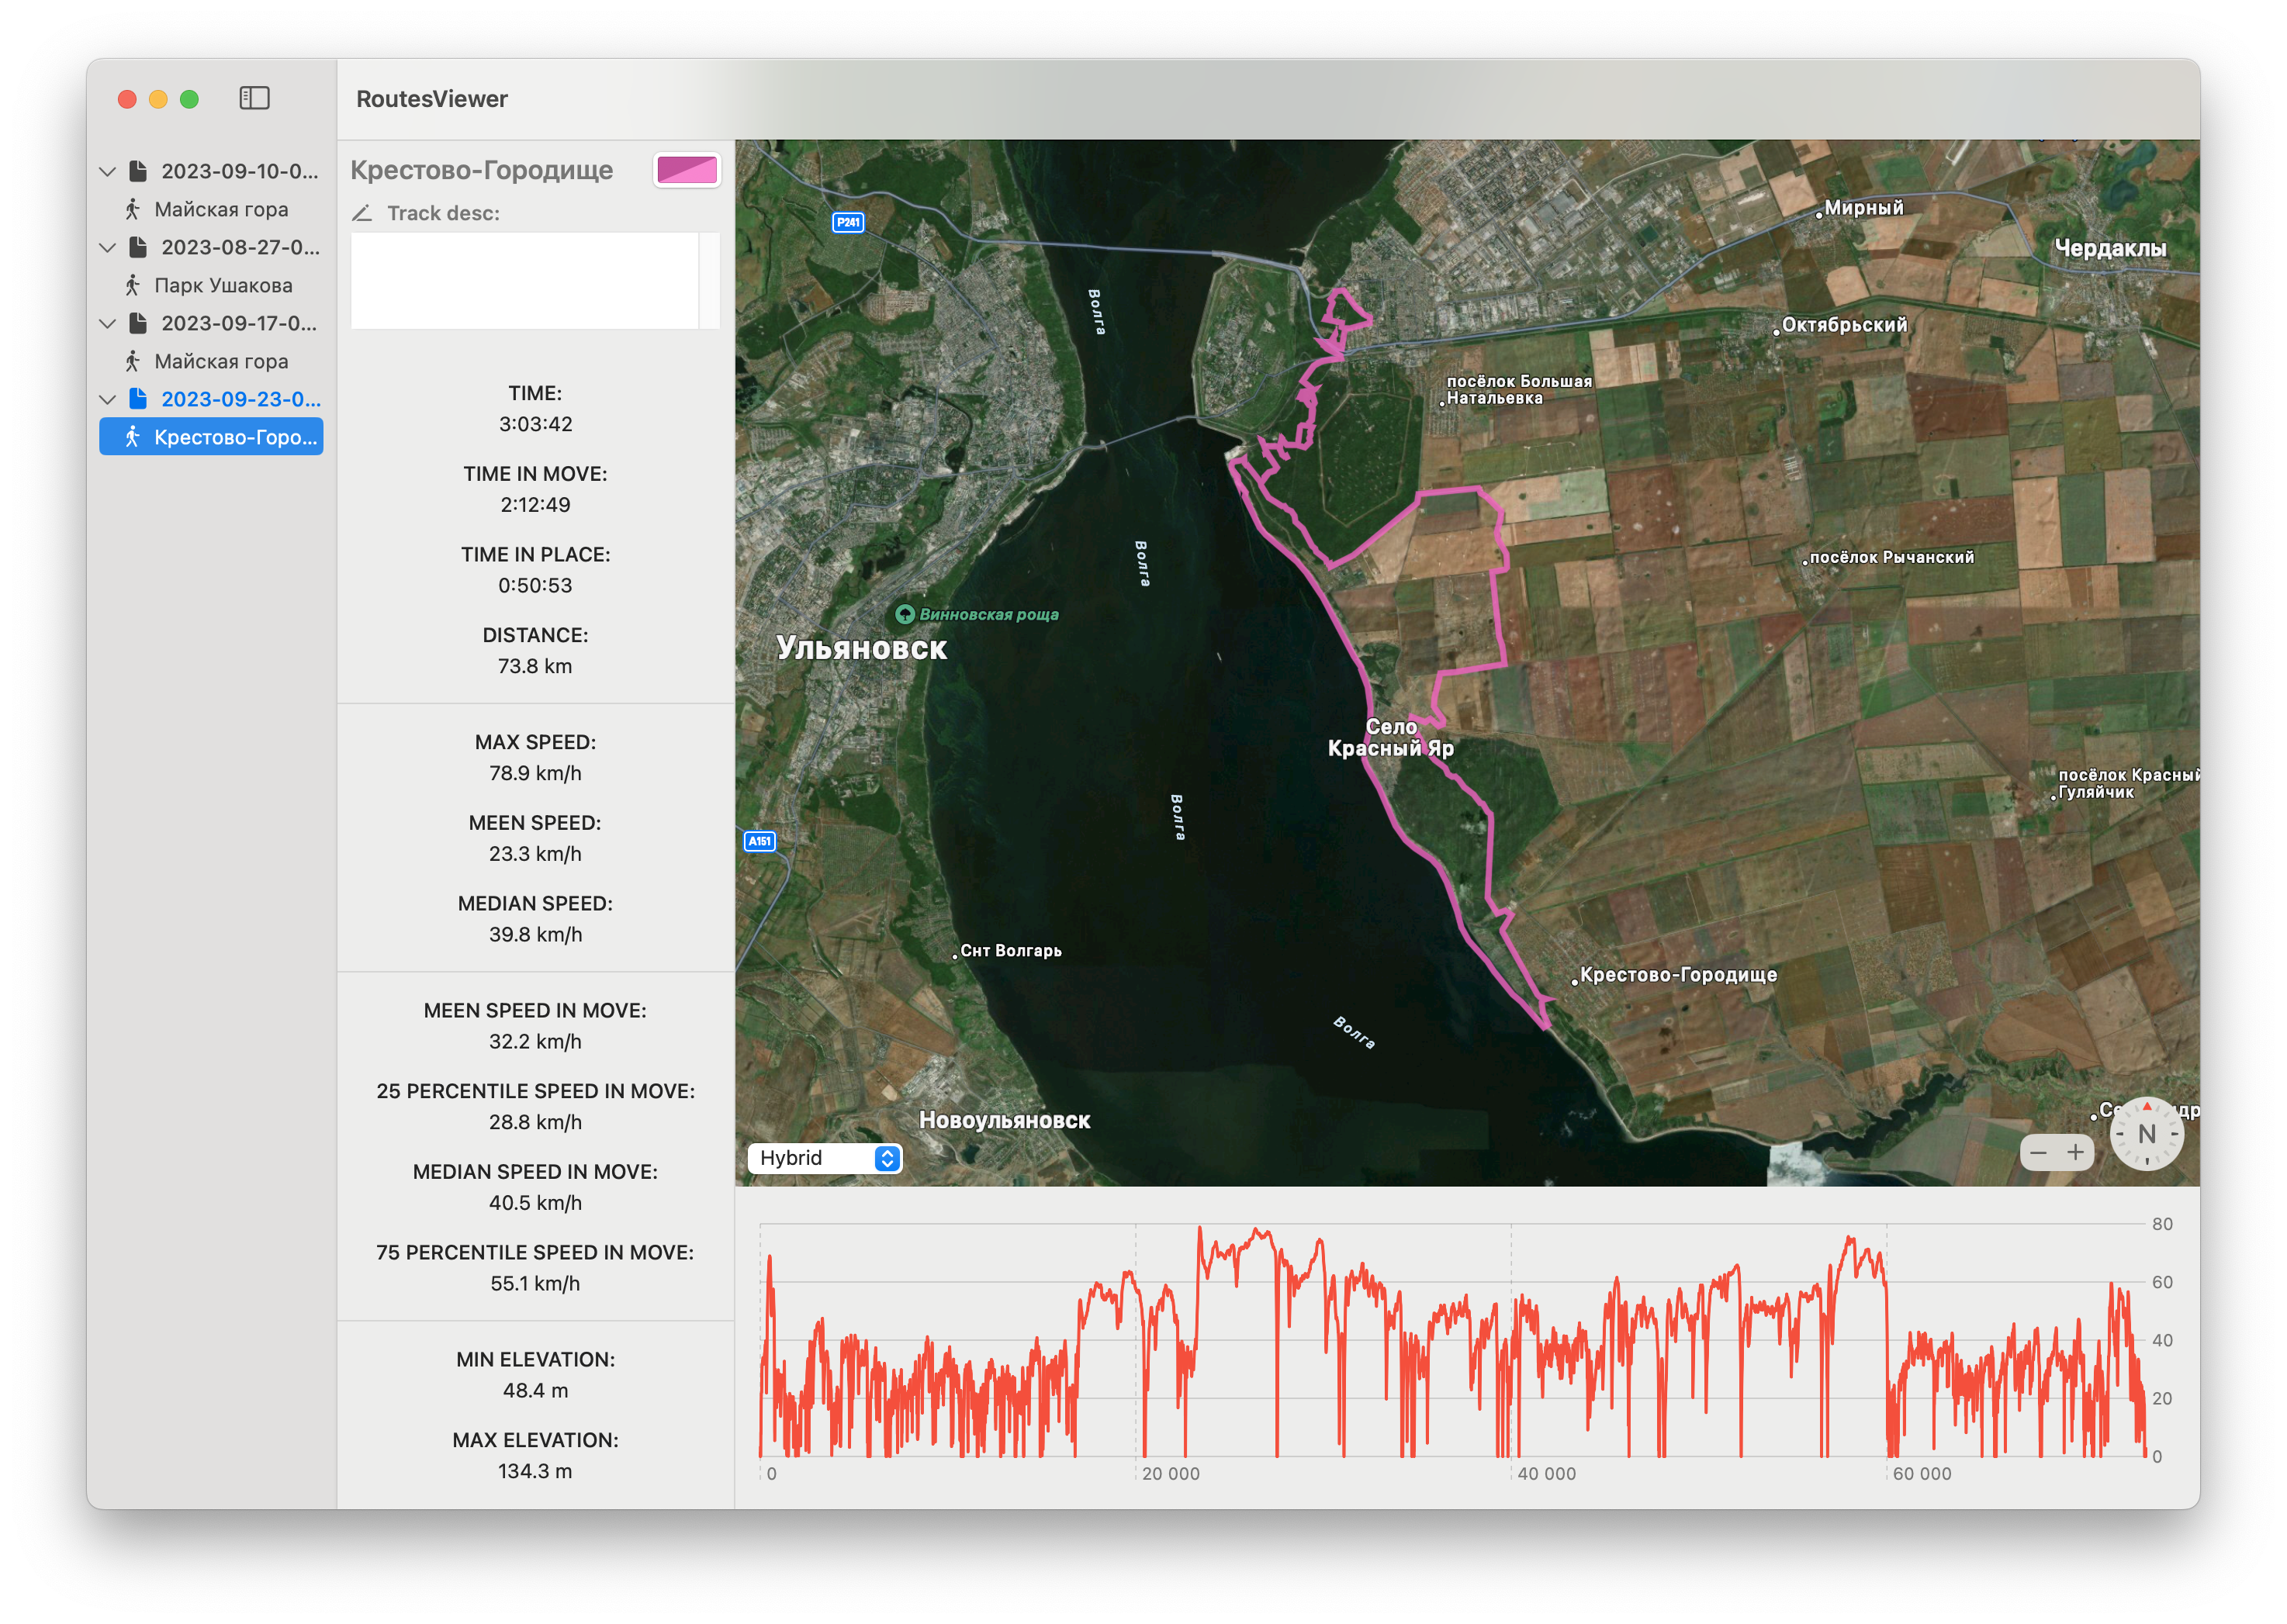The width and height of the screenshot is (2287, 1624).
Task: Click the 60 000 axis mark on speed chart
Action: [x=1921, y=1473]
